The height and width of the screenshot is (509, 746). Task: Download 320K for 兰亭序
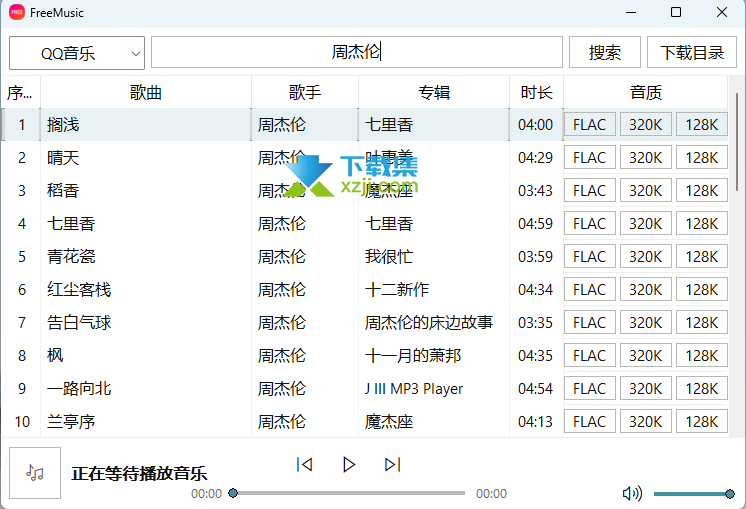(x=646, y=421)
